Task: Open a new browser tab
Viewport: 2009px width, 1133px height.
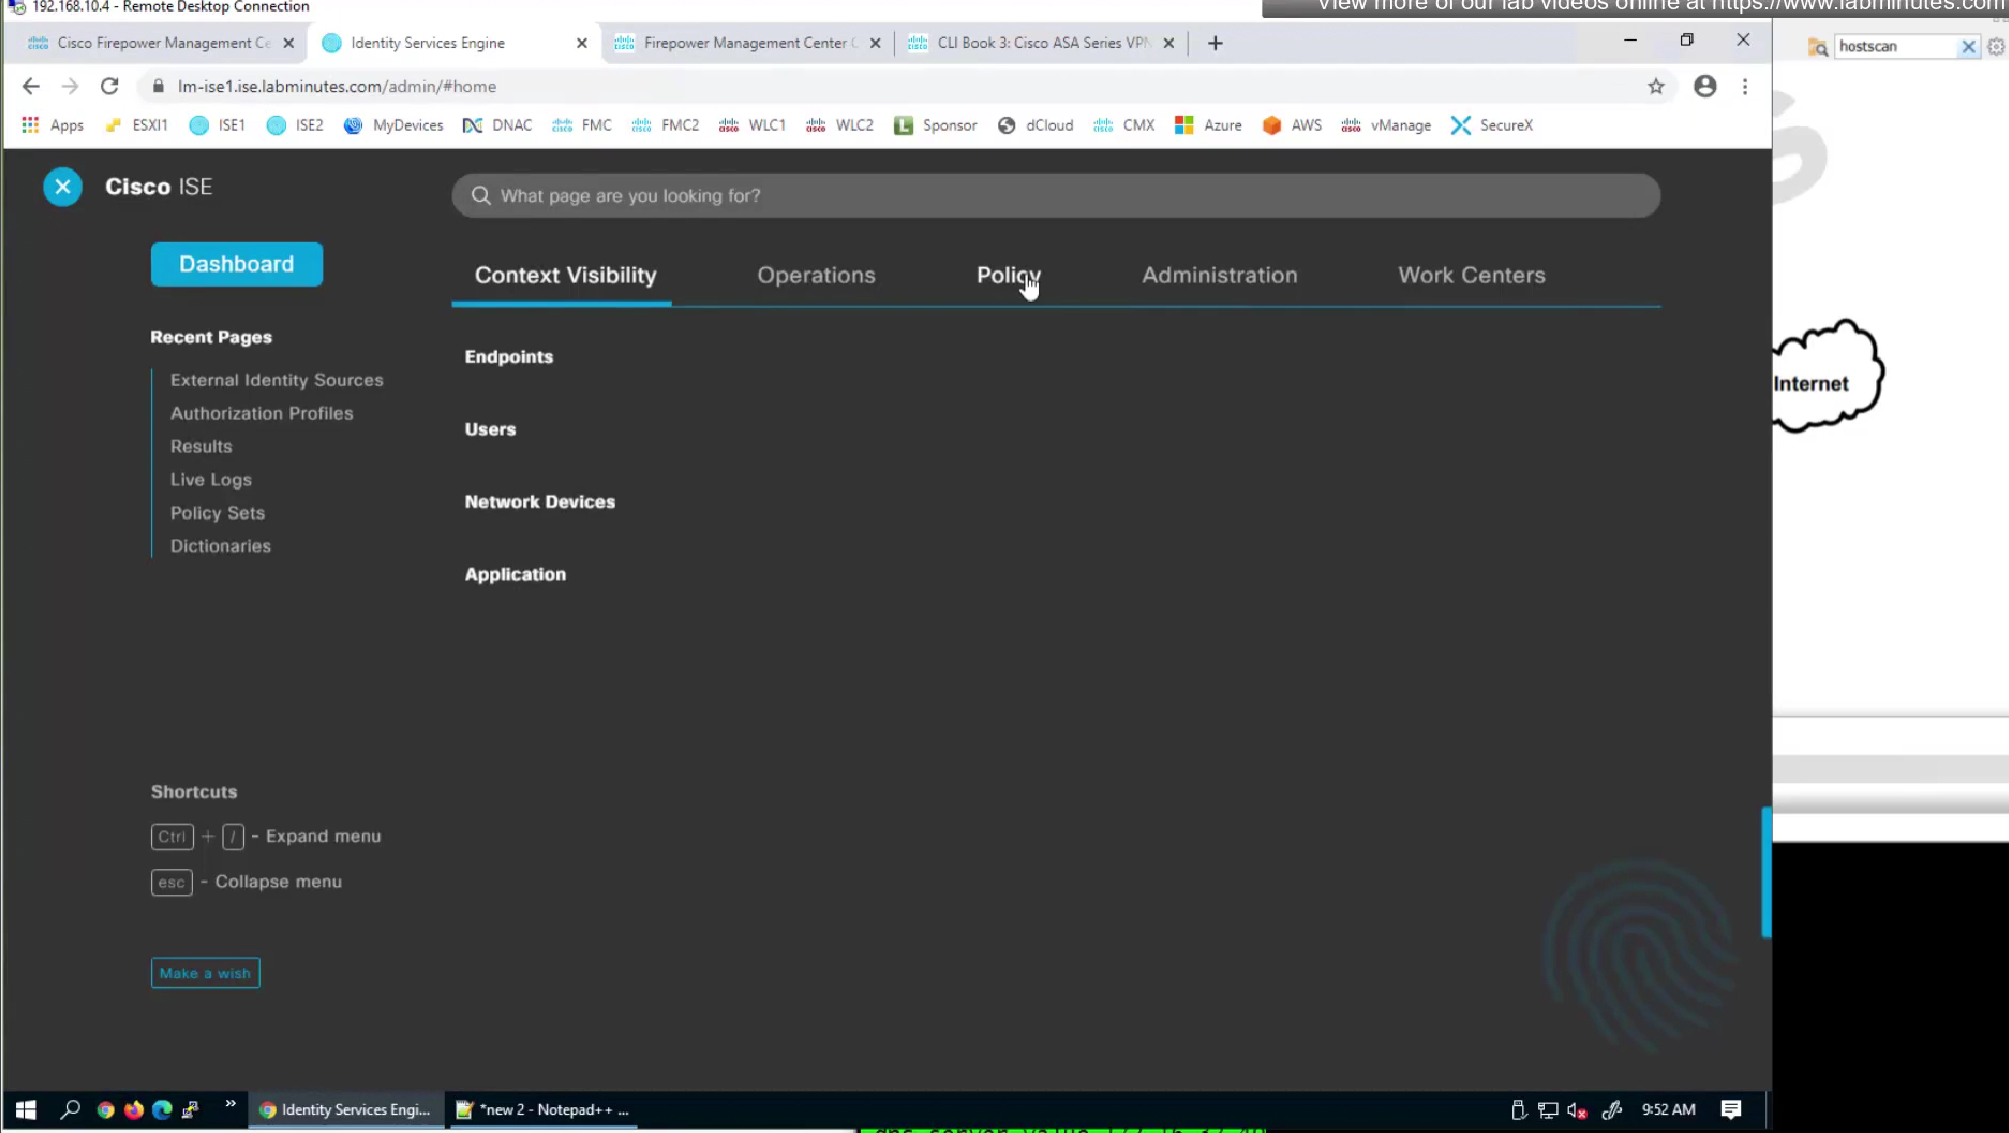Action: [1215, 43]
